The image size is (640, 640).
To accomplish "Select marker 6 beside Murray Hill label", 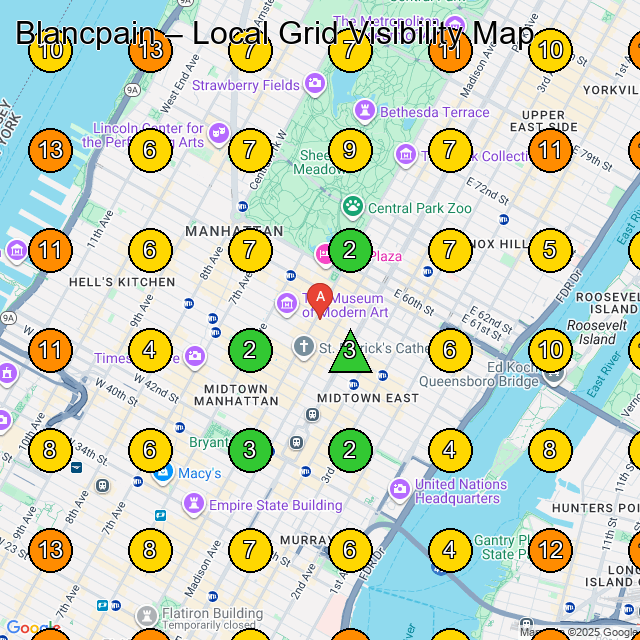I will [350, 550].
